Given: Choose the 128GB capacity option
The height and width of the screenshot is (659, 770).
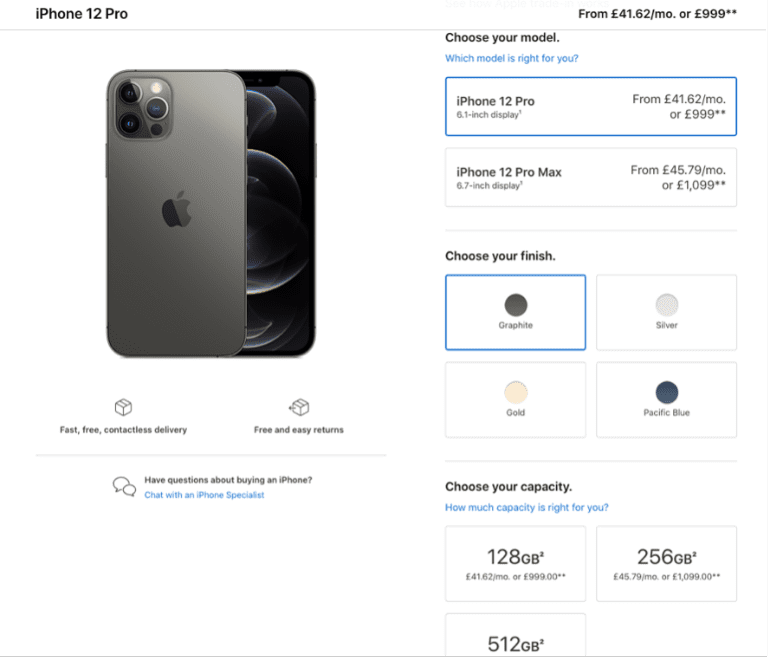Looking at the screenshot, I should click(516, 564).
